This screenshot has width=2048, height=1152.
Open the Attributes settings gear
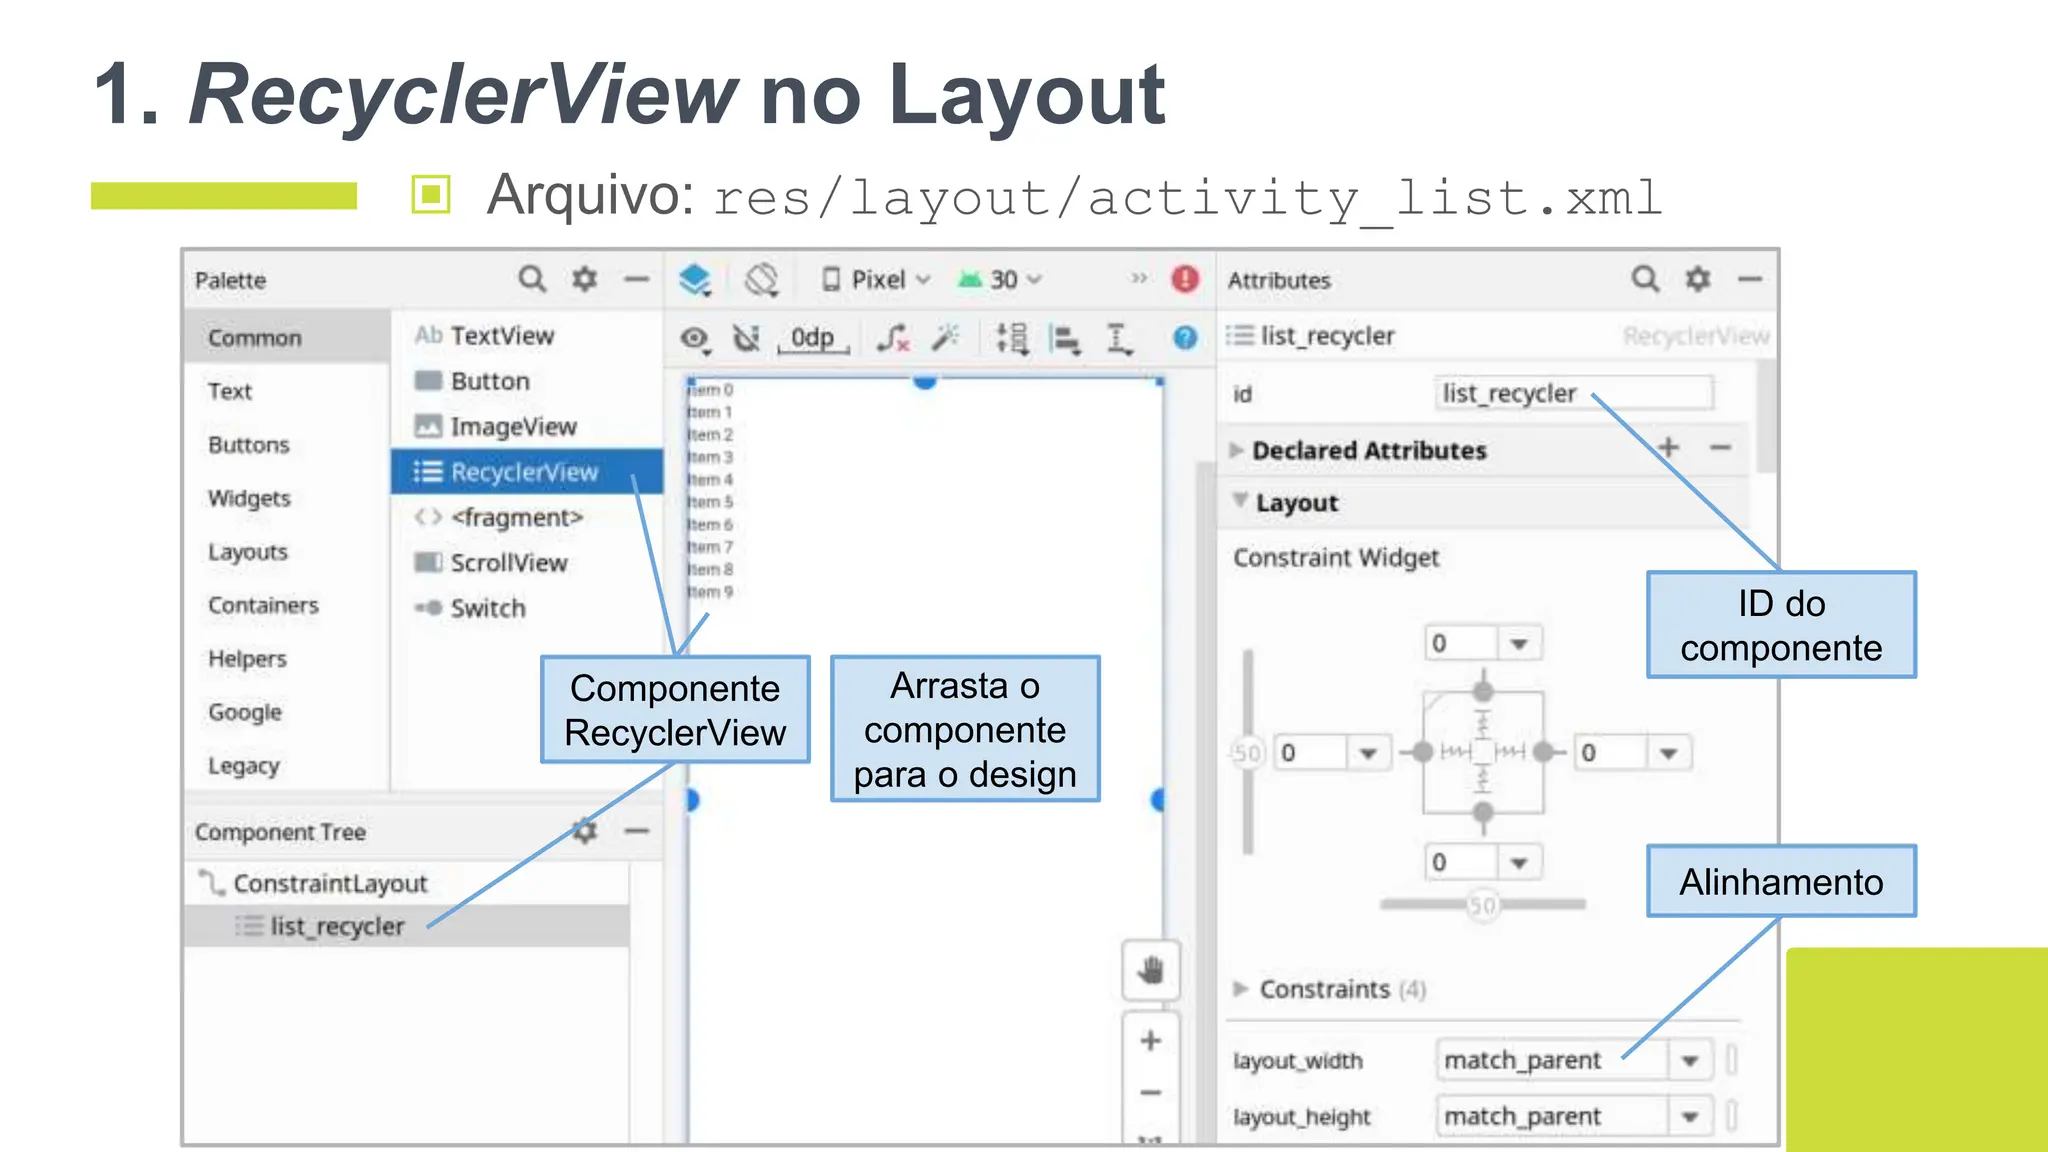click(x=1698, y=279)
